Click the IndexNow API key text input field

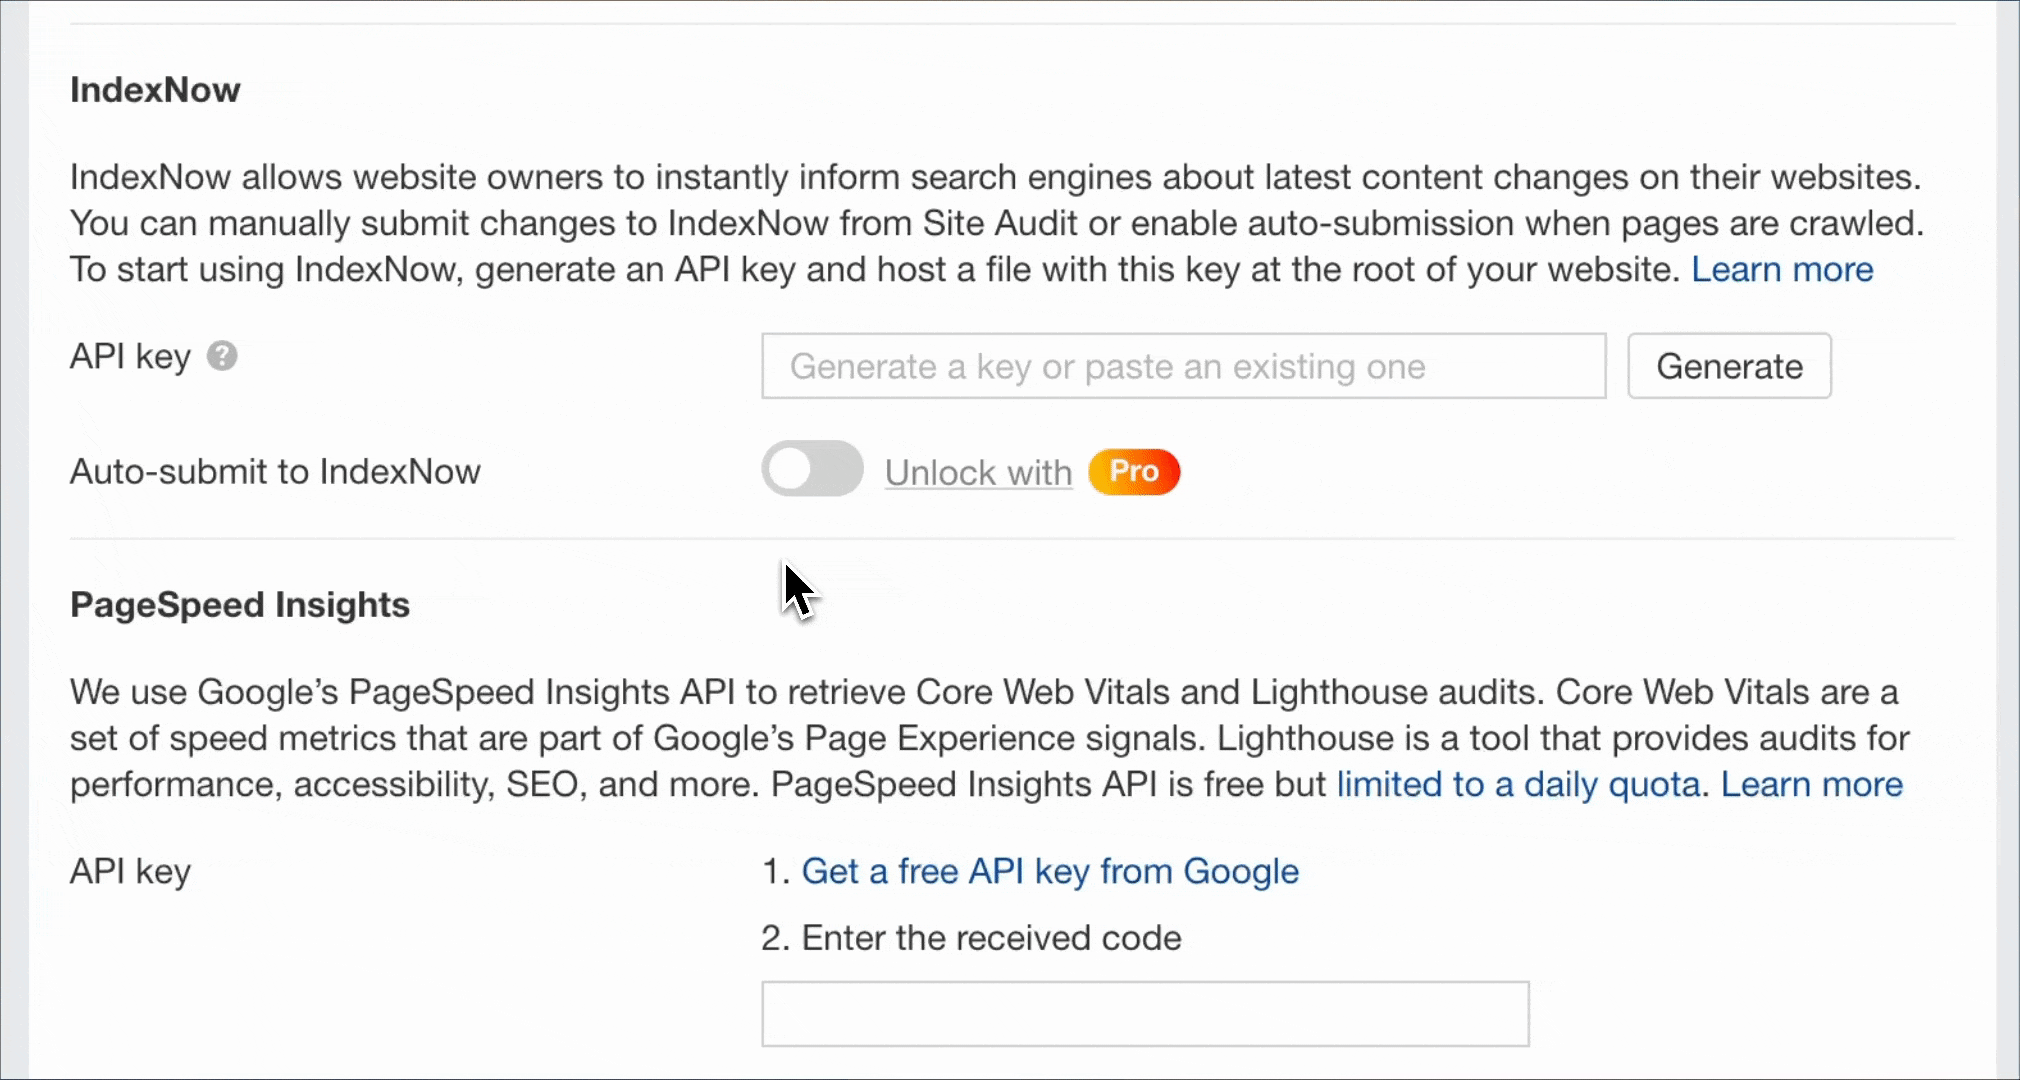pyautogui.click(x=1182, y=365)
